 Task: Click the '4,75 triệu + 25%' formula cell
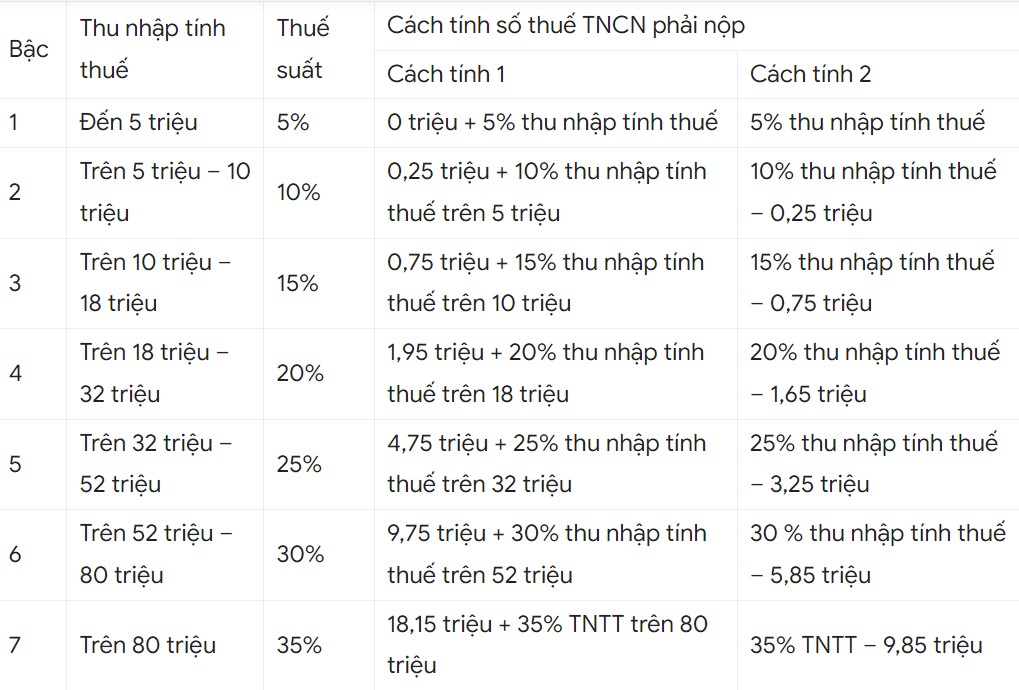[546, 464]
